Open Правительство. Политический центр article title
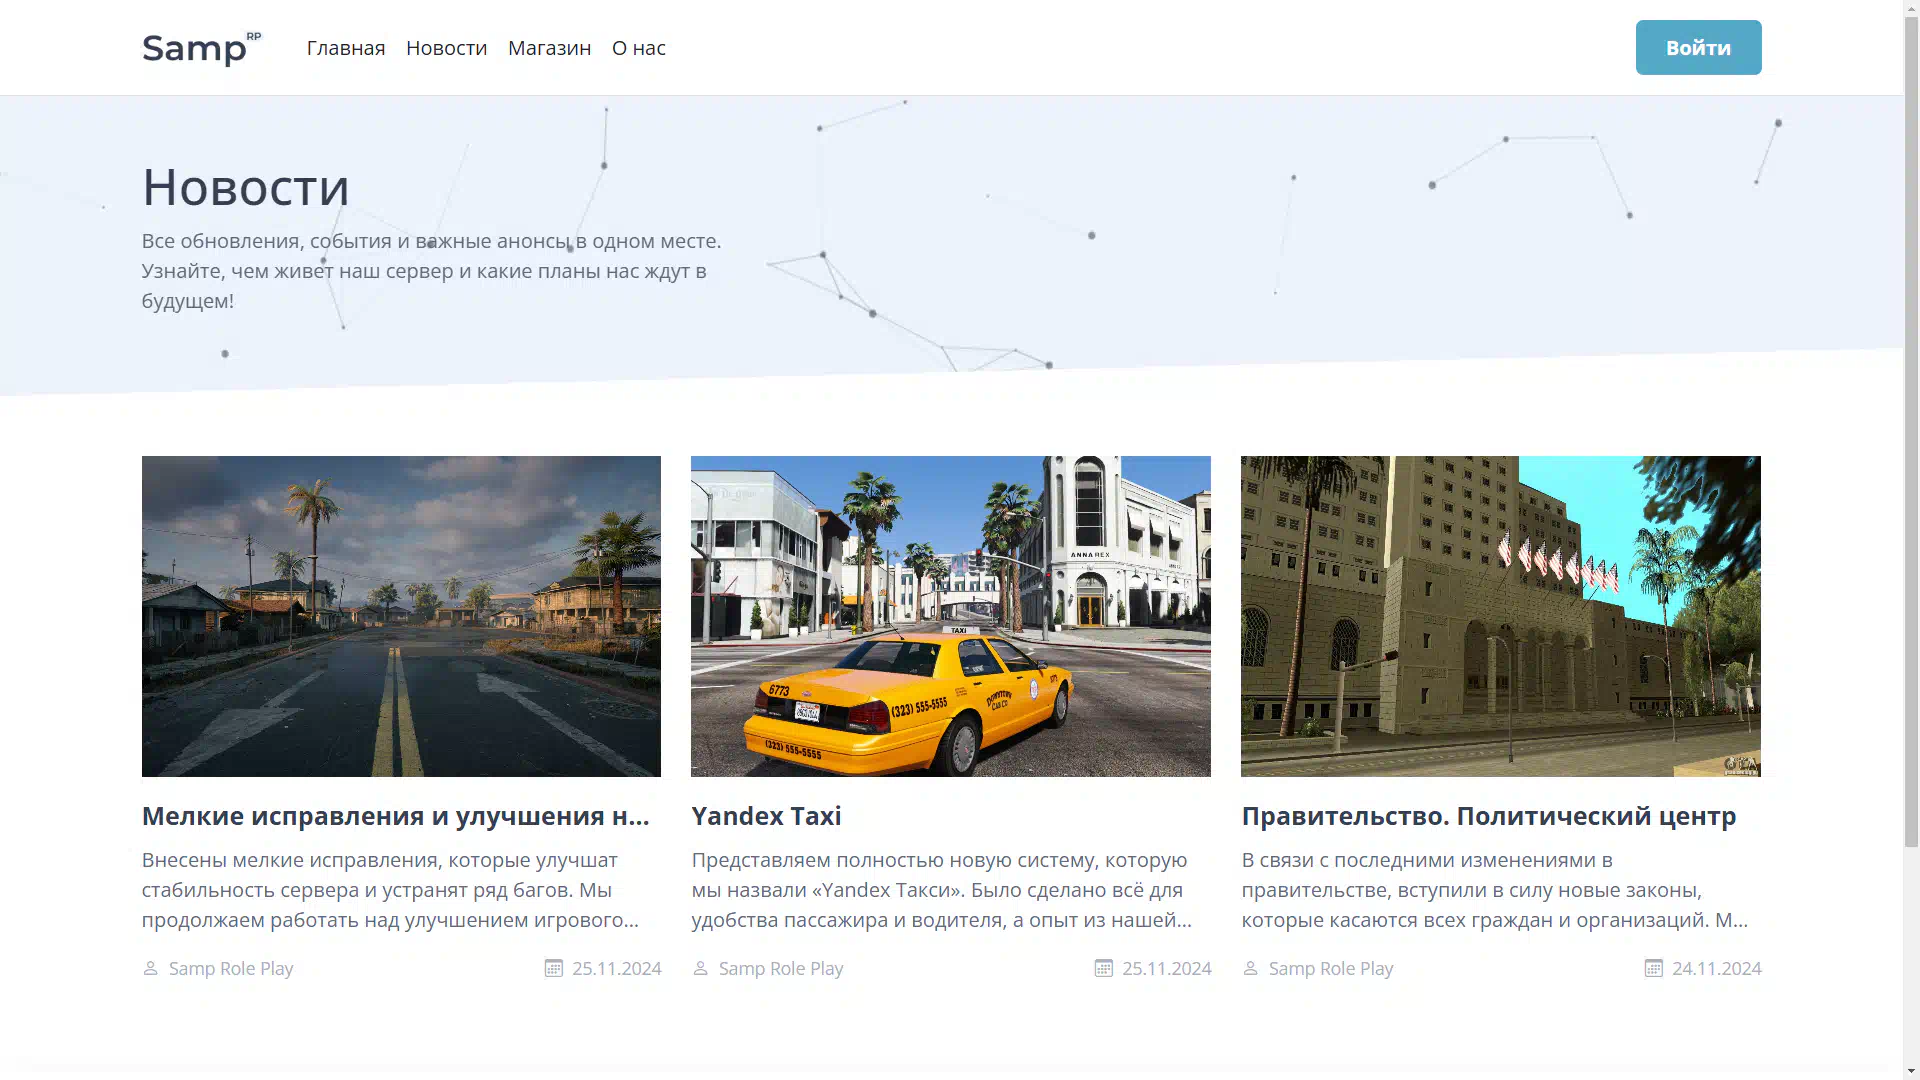 coord(1488,816)
